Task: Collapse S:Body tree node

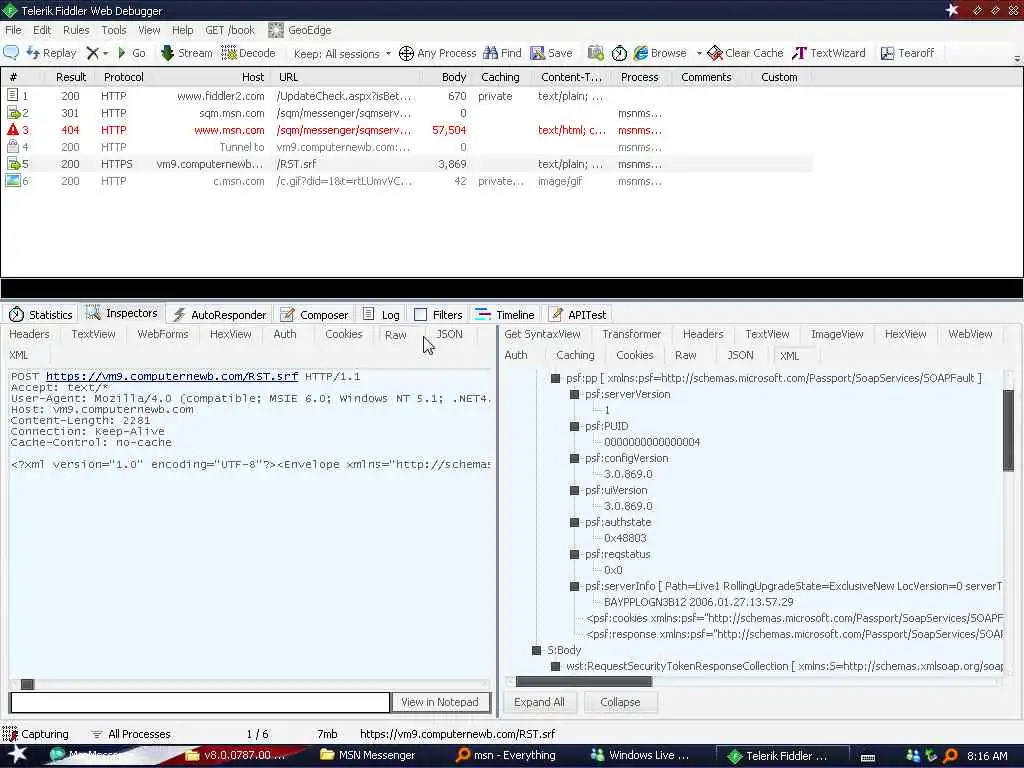Action: point(536,650)
